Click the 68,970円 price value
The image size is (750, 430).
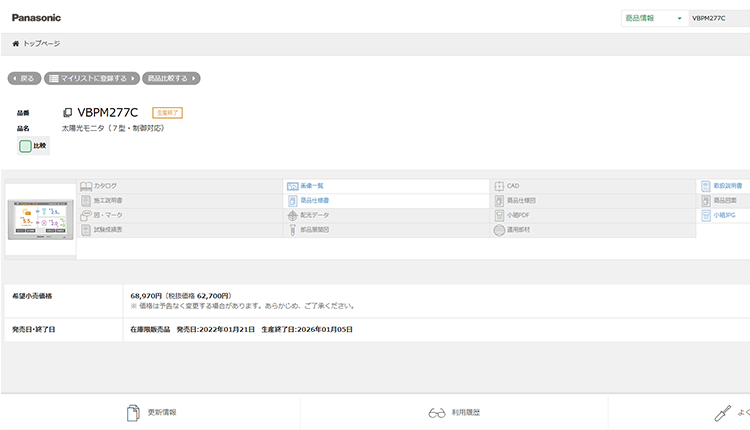[146, 296]
